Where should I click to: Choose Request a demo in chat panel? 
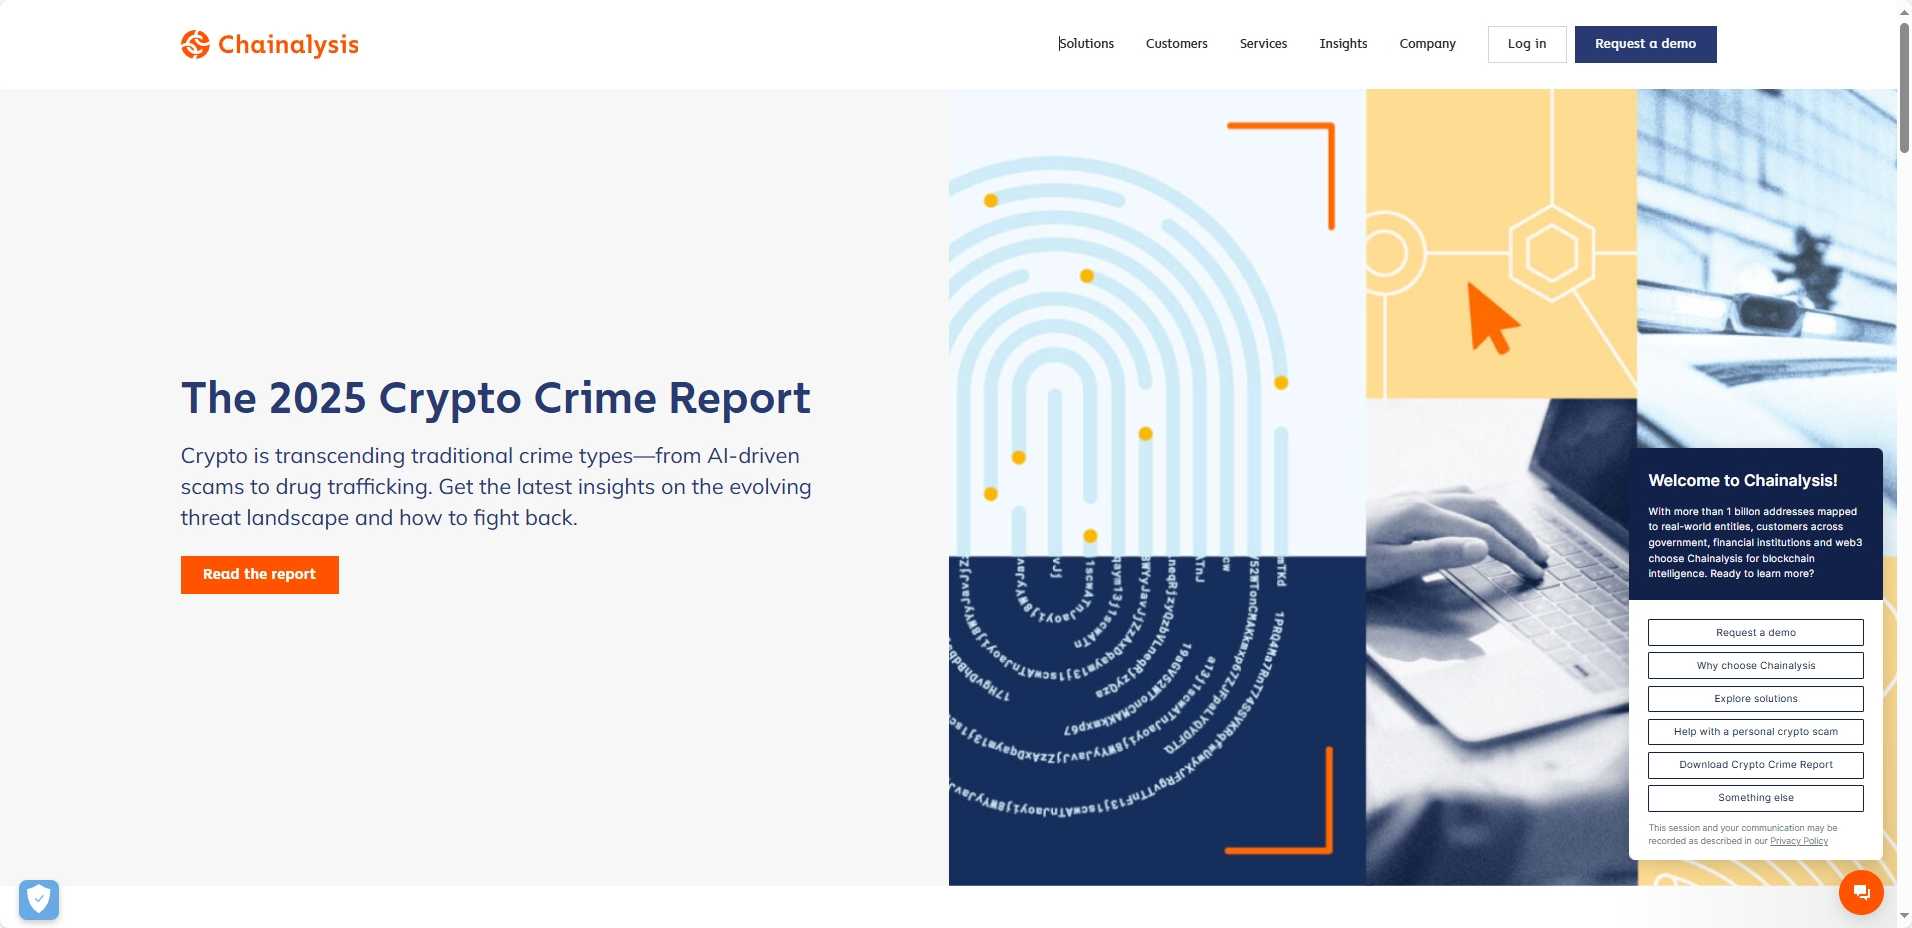(x=1755, y=633)
